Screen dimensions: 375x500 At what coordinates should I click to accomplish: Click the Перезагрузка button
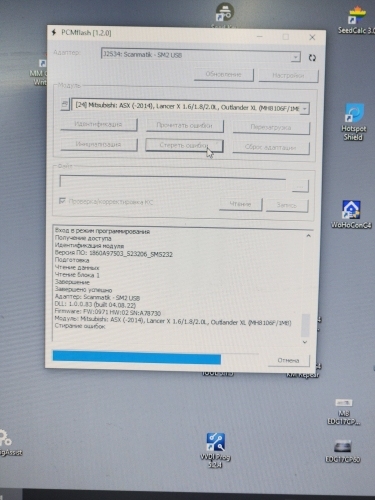coord(271,127)
